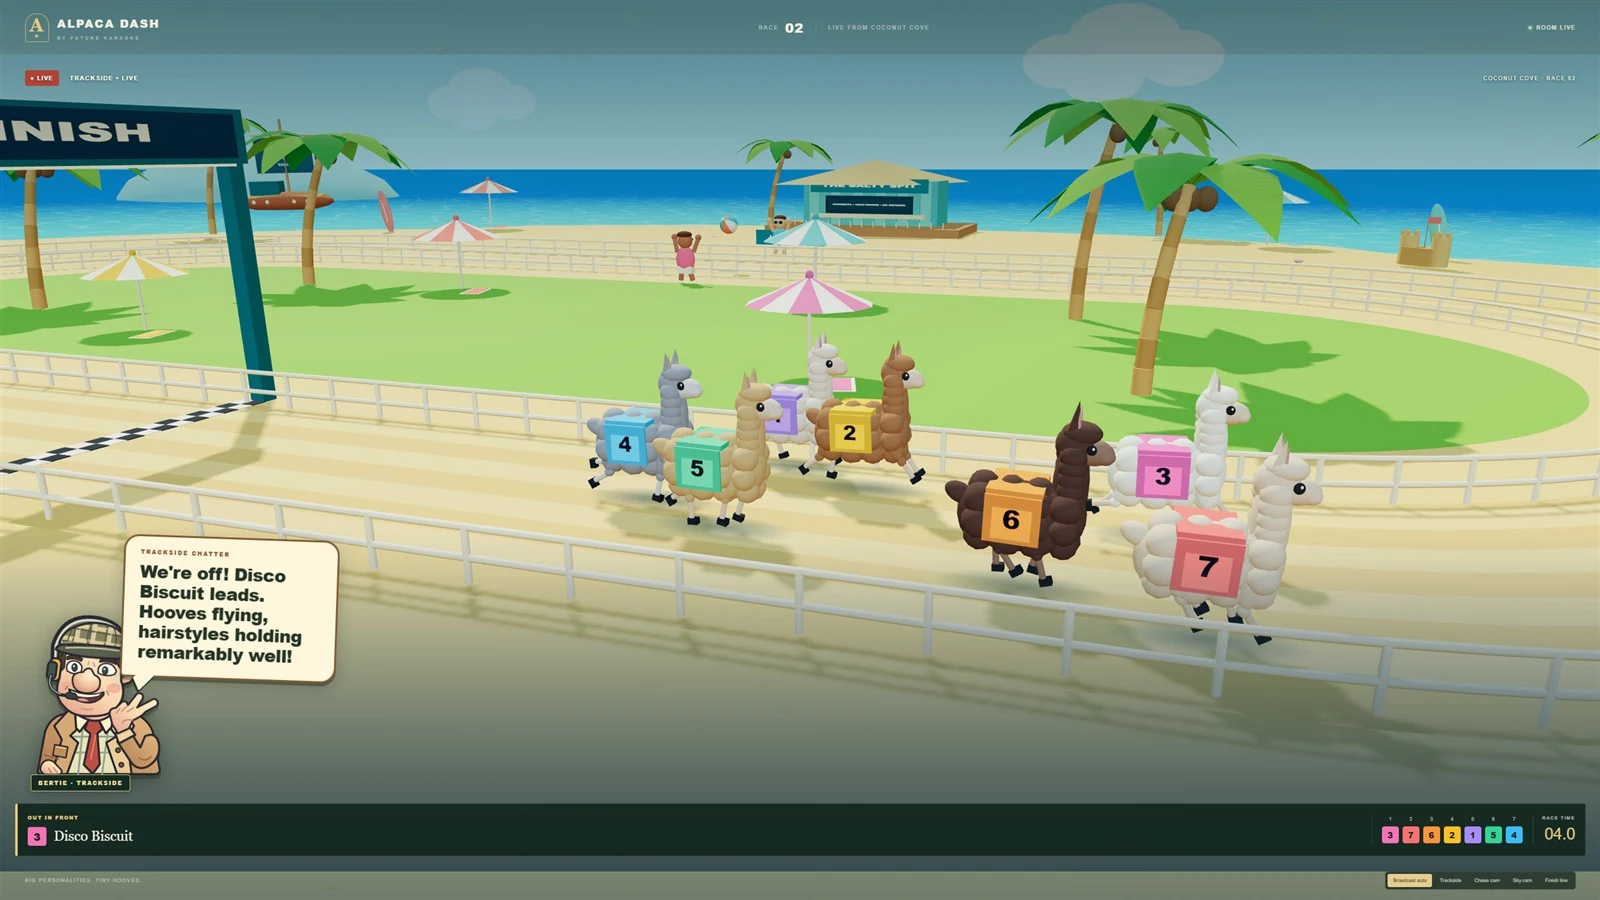This screenshot has width=1600, height=900.
Task: Click the Trackside Chatter speech bubble
Action: tap(229, 611)
